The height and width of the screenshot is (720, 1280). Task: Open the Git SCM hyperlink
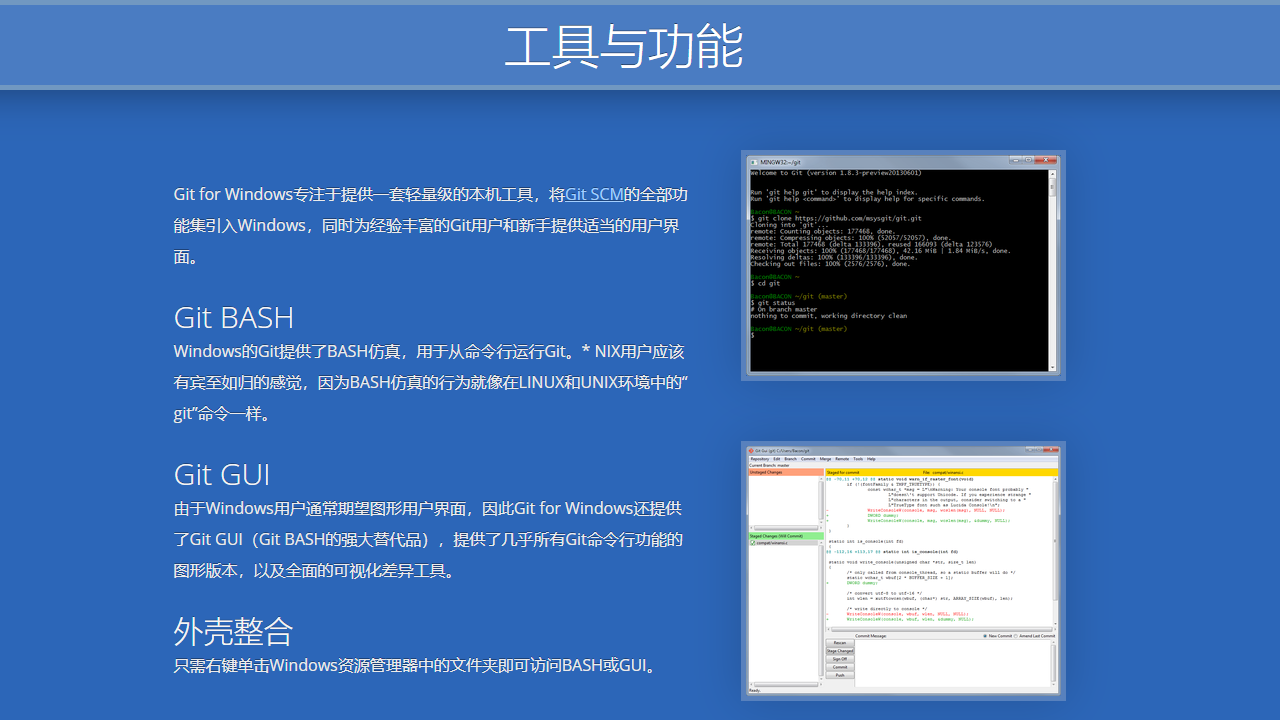point(594,194)
